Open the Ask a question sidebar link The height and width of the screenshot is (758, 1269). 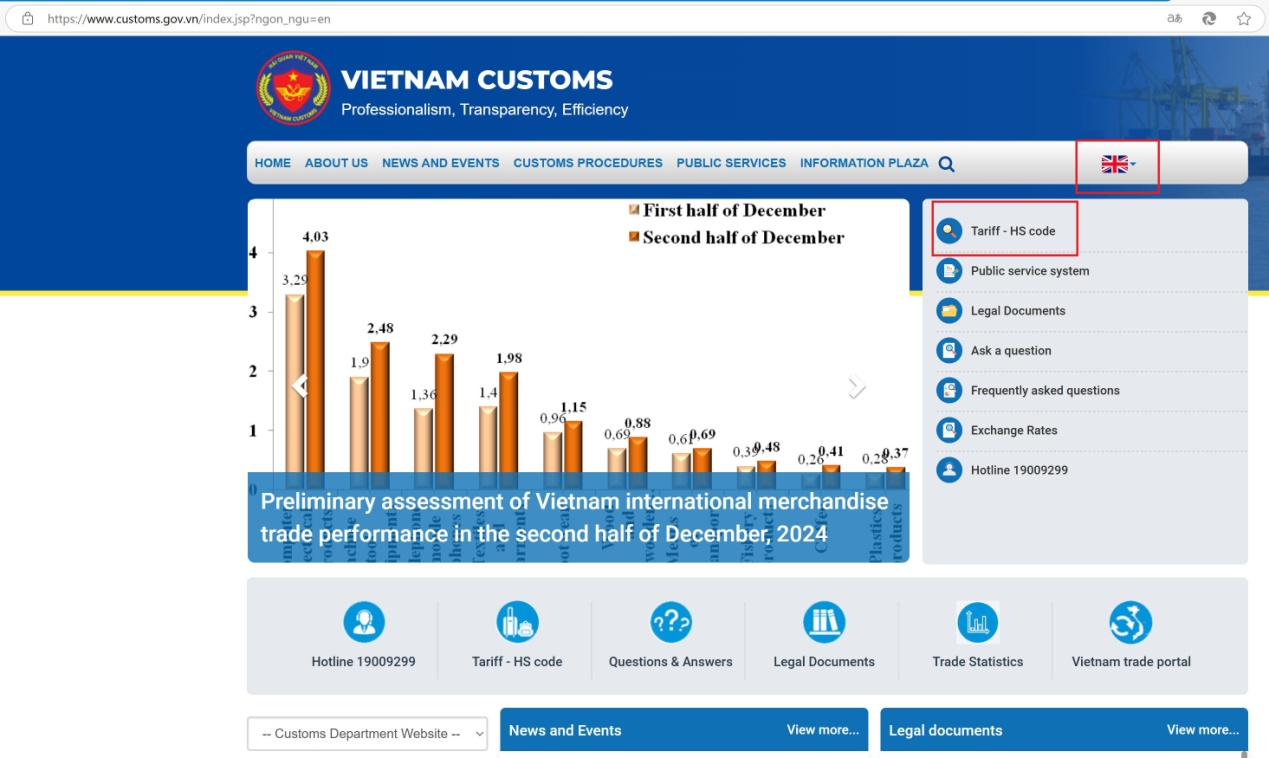[x=1010, y=351]
